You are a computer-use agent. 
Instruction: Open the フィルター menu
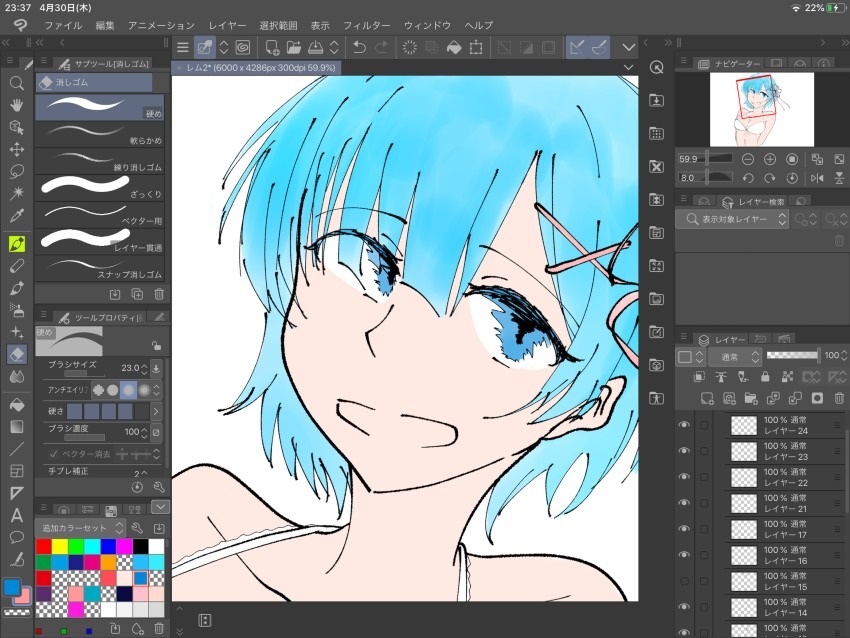click(x=367, y=26)
